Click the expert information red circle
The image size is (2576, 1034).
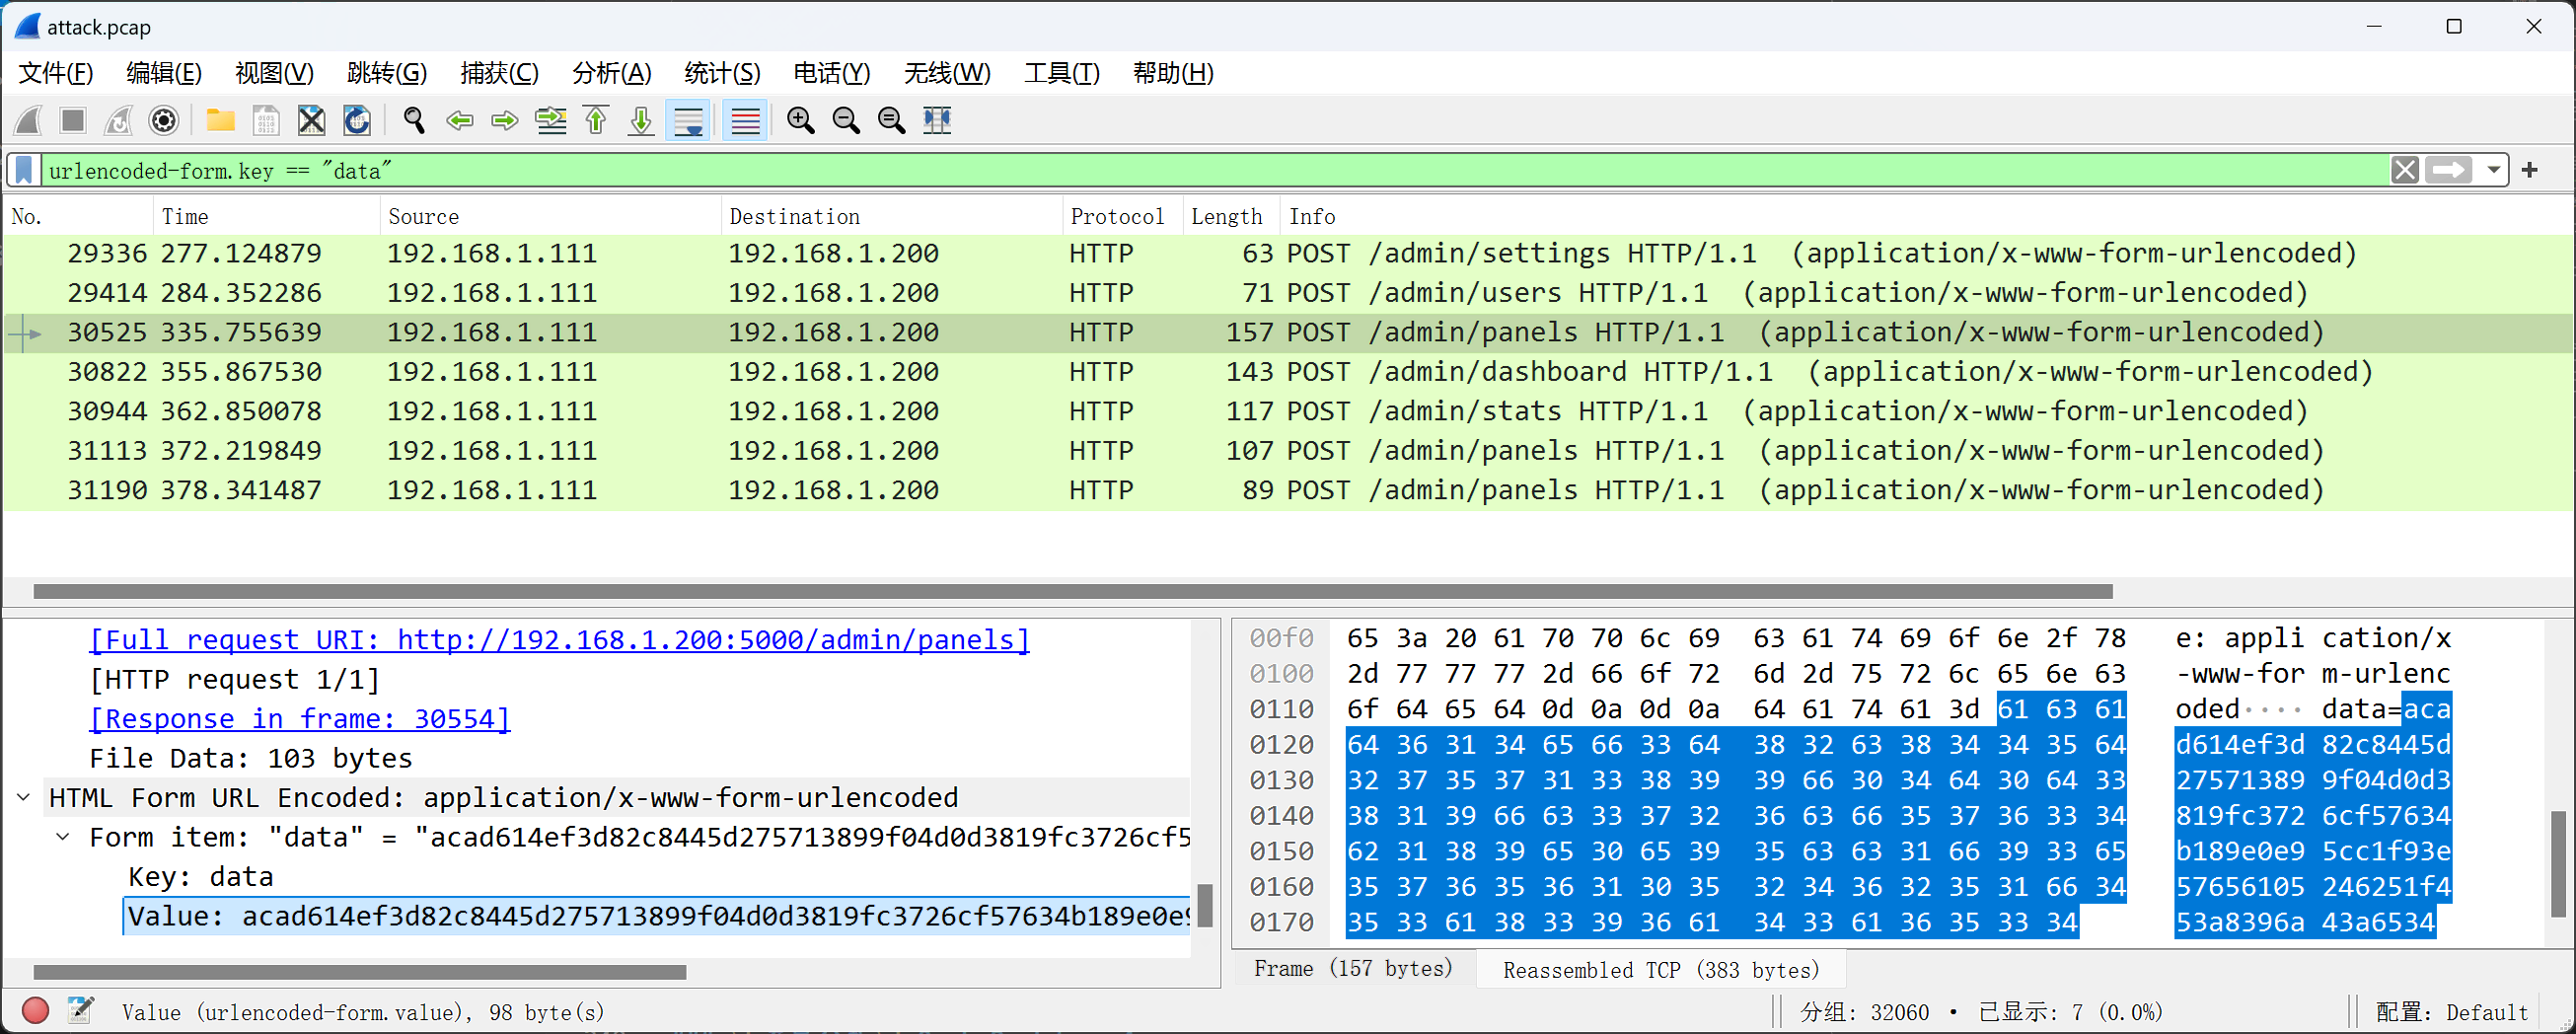[x=35, y=1011]
